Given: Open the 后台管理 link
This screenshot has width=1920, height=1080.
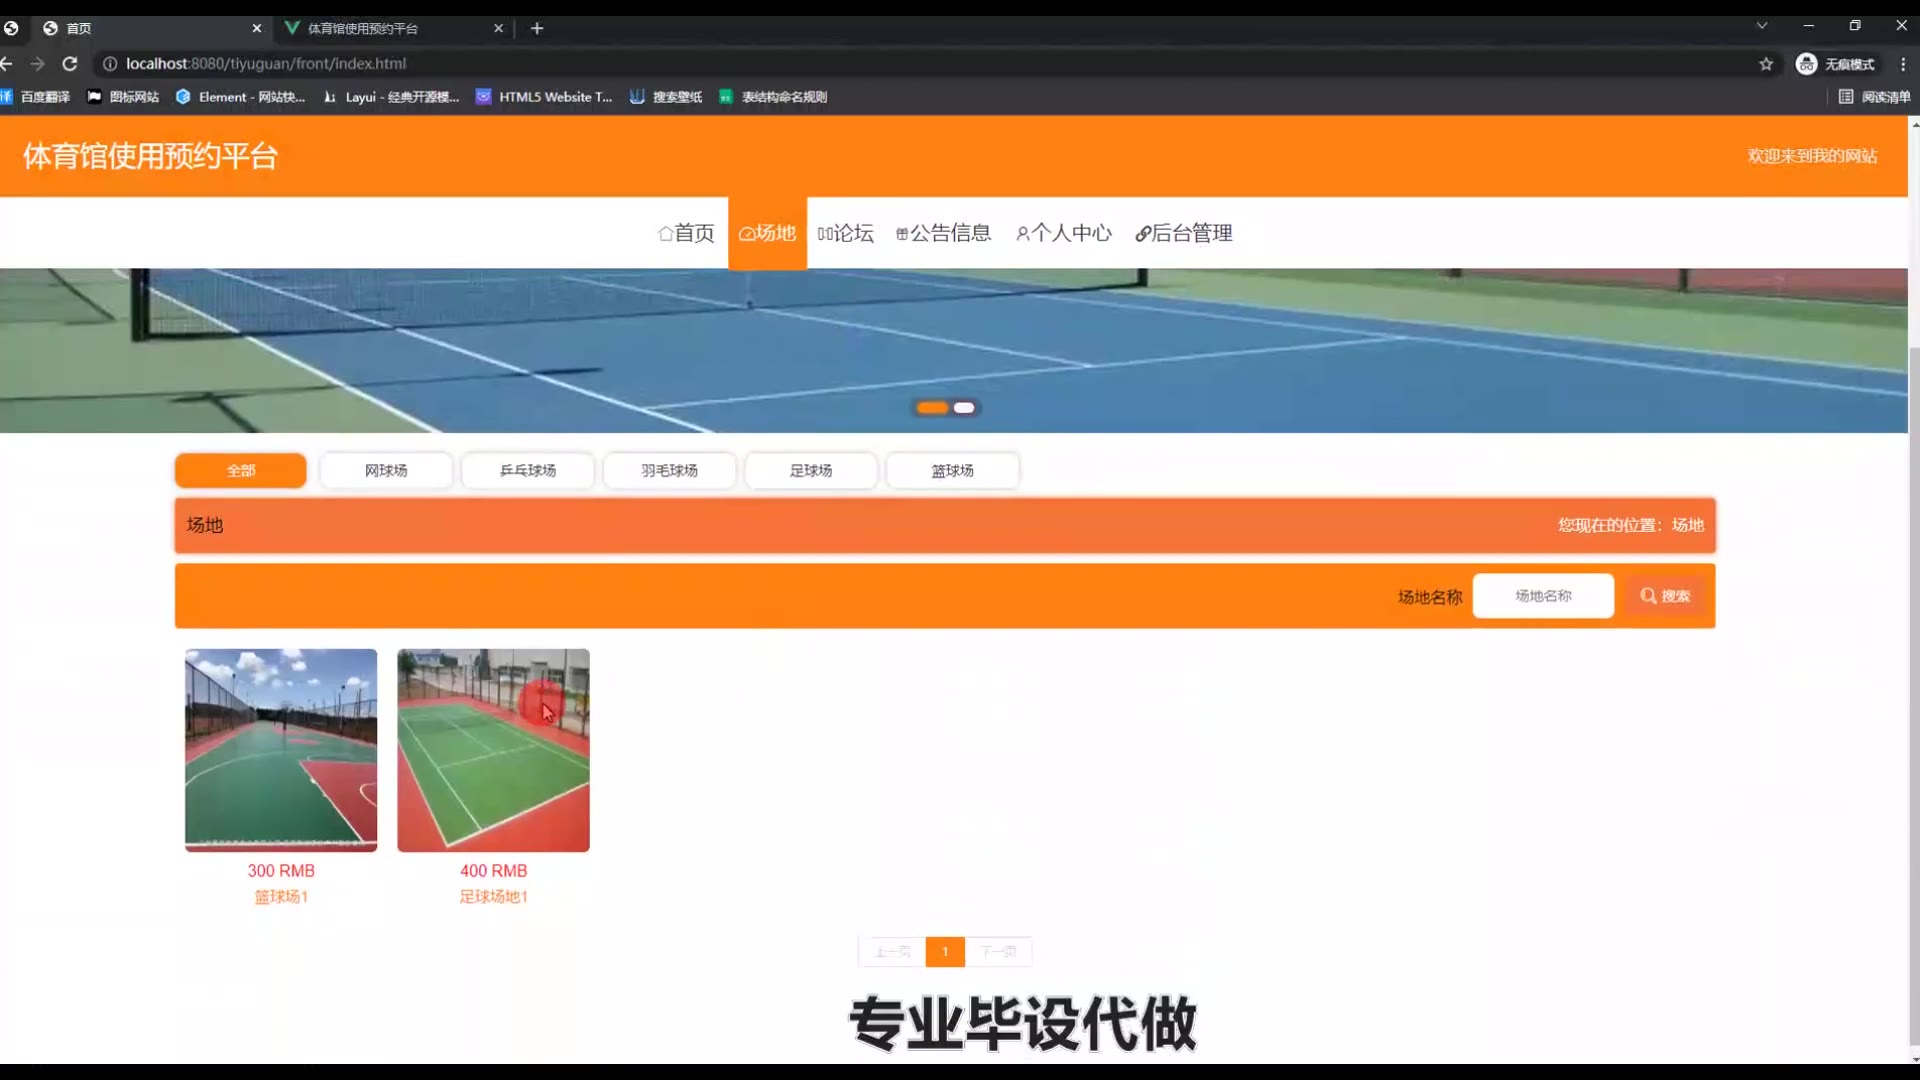Looking at the screenshot, I should pos(1184,233).
